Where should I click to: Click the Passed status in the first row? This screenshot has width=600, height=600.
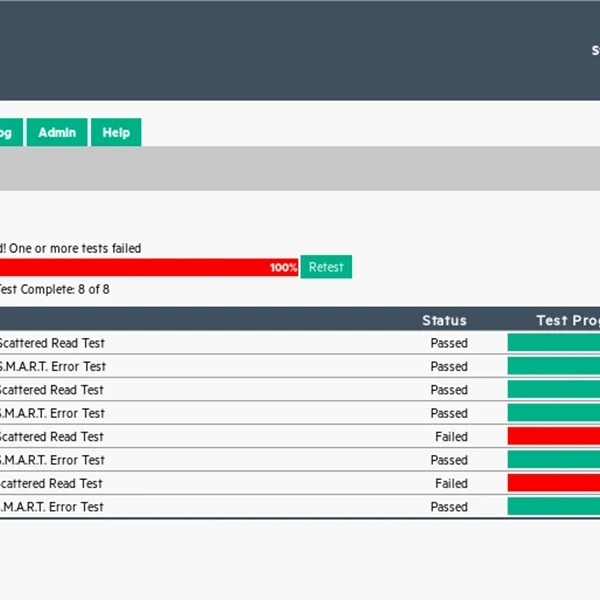pos(449,343)
